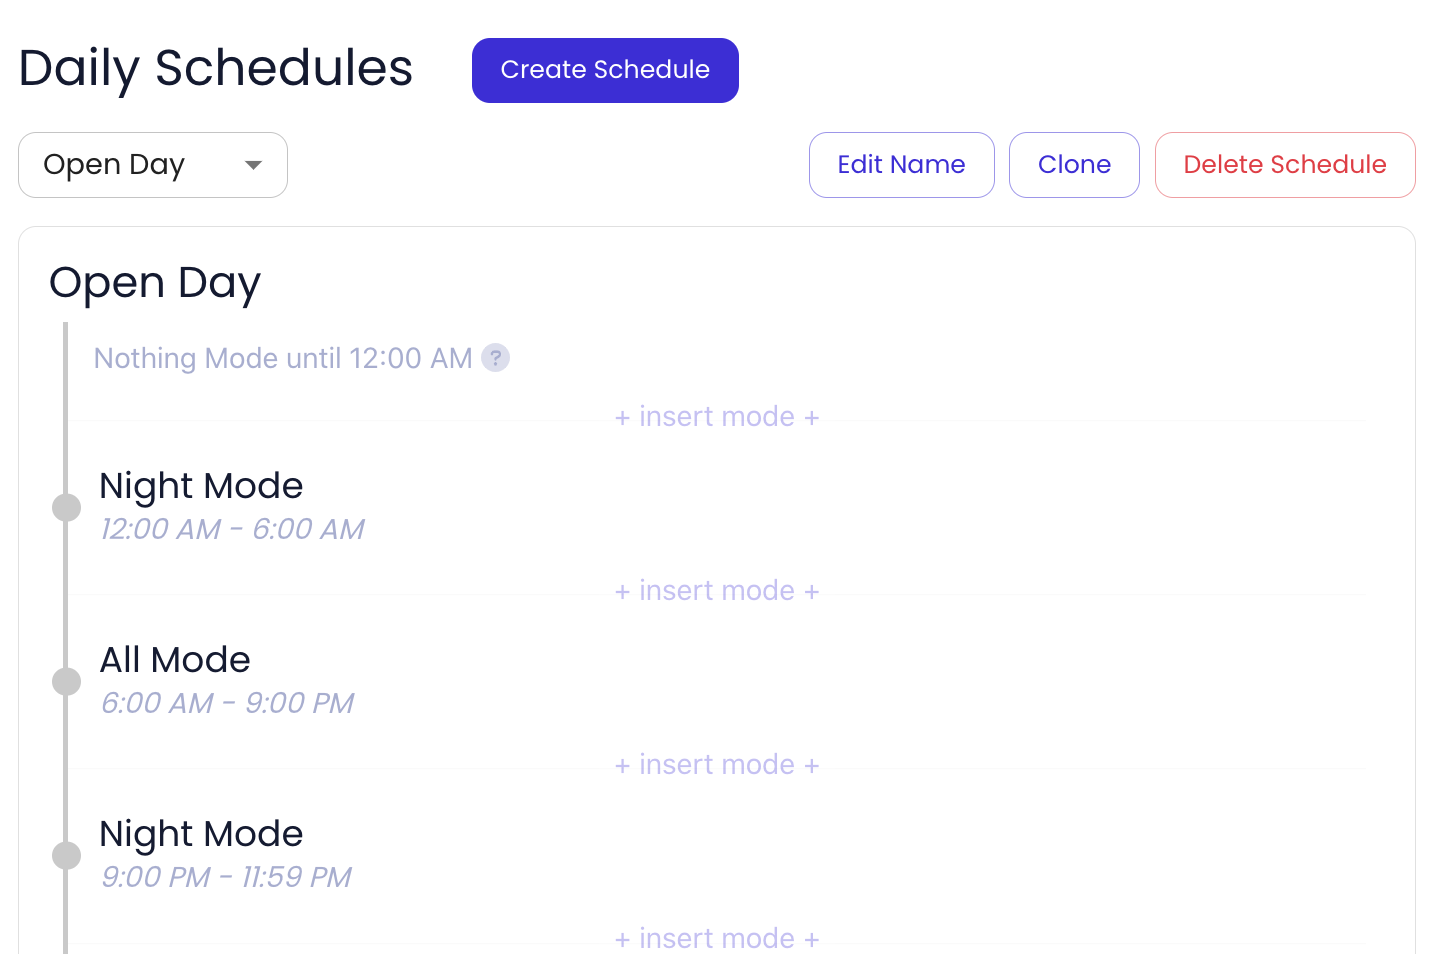The height and width of the screenshot is (954, 1430).
Task: Click the Nothing Mode until 12:00 AM text
Action: tap(282, 358)
